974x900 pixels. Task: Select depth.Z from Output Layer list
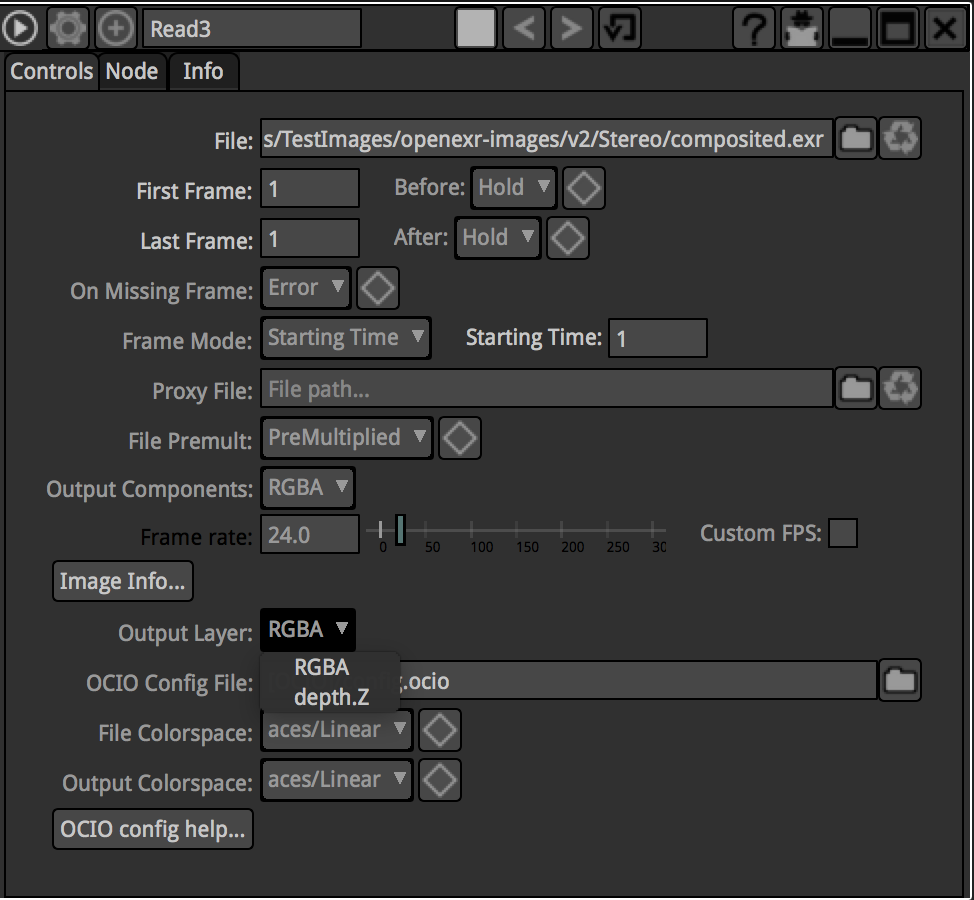tap(331, 697)
